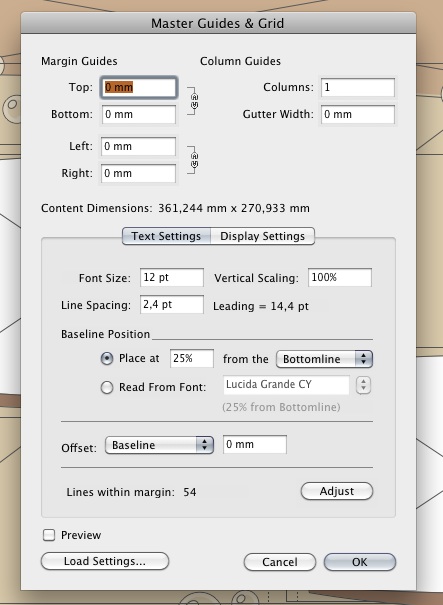Click the Lucida Grande CY font stepper
This screenshot has width=443, height=605.
(x=363, y=385)
